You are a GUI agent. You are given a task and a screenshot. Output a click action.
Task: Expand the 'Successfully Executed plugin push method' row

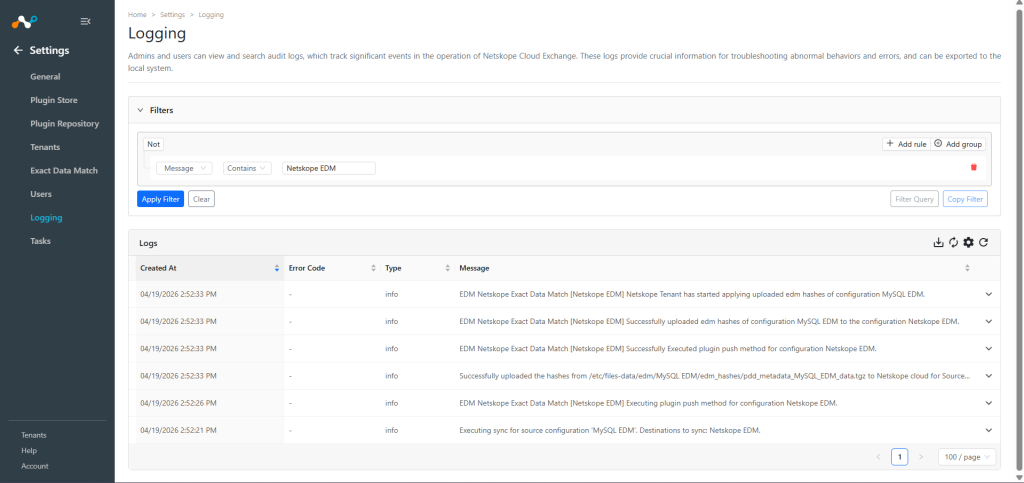[x=989, y=349]
